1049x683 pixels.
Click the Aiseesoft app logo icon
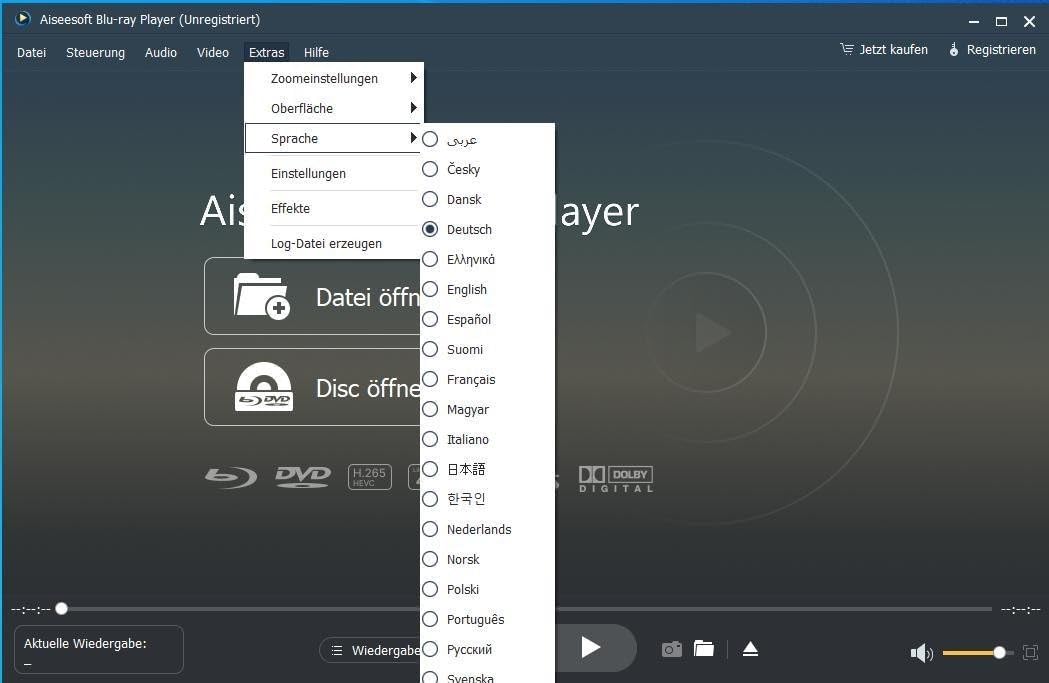(22, 19)
